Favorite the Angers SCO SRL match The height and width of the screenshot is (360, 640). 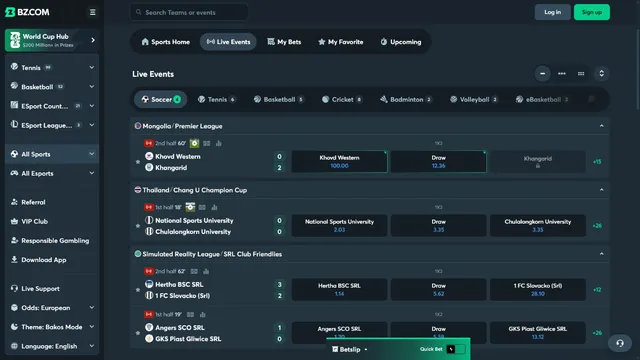[138, 333]
